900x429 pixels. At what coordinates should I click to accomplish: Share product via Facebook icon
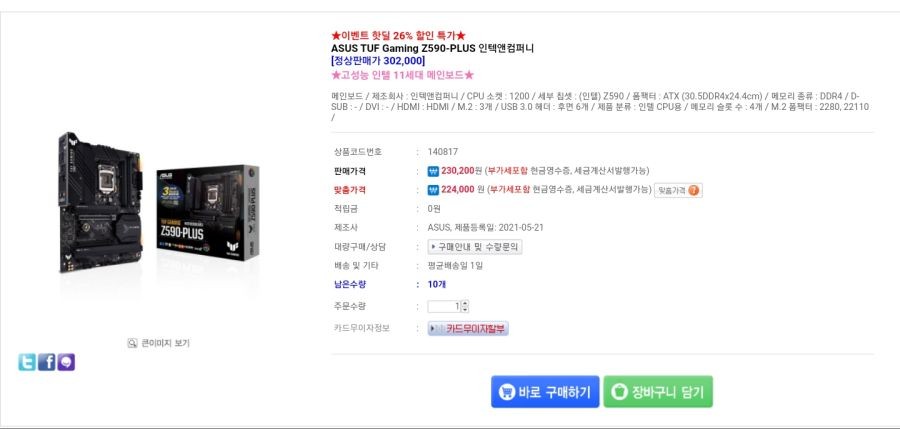(x=46, y=362)
